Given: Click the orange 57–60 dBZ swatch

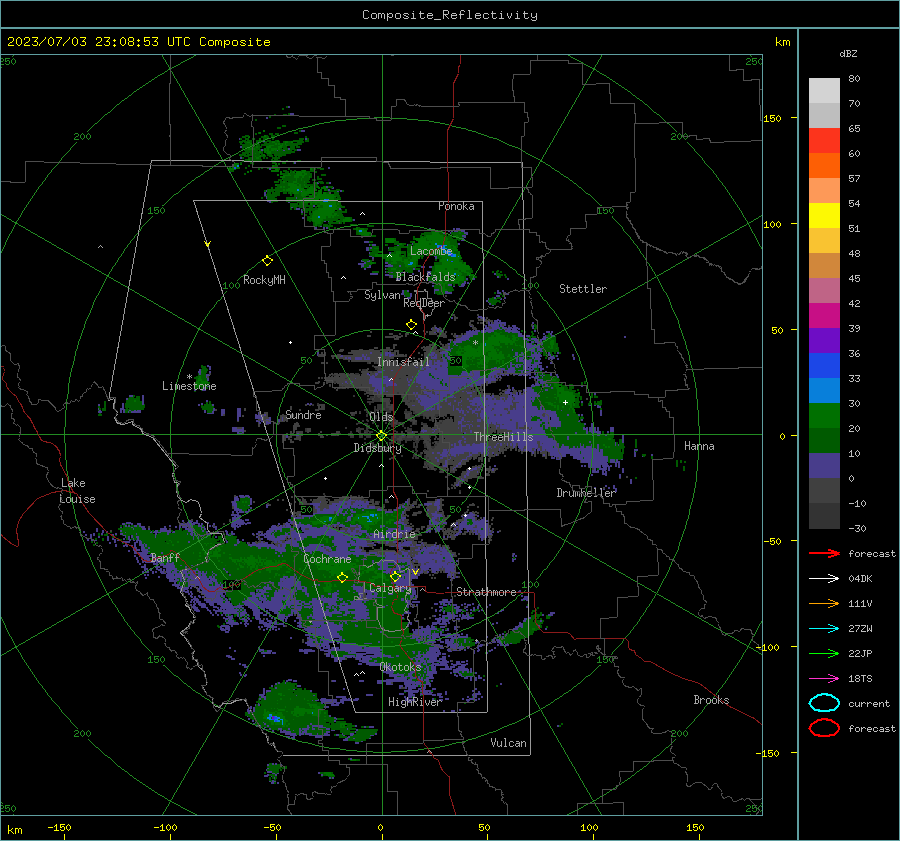Looking at the screenshot, I should point(824,166).
